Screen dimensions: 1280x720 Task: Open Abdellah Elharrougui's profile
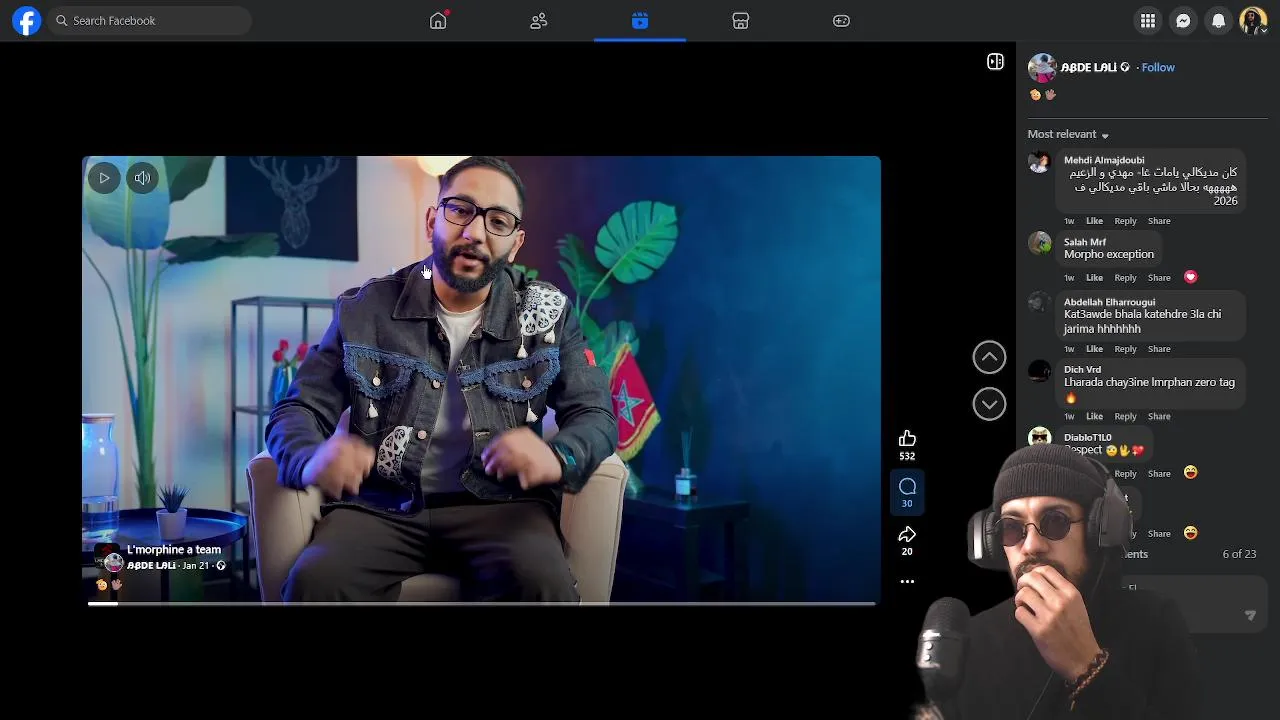tap(1109, 302)
